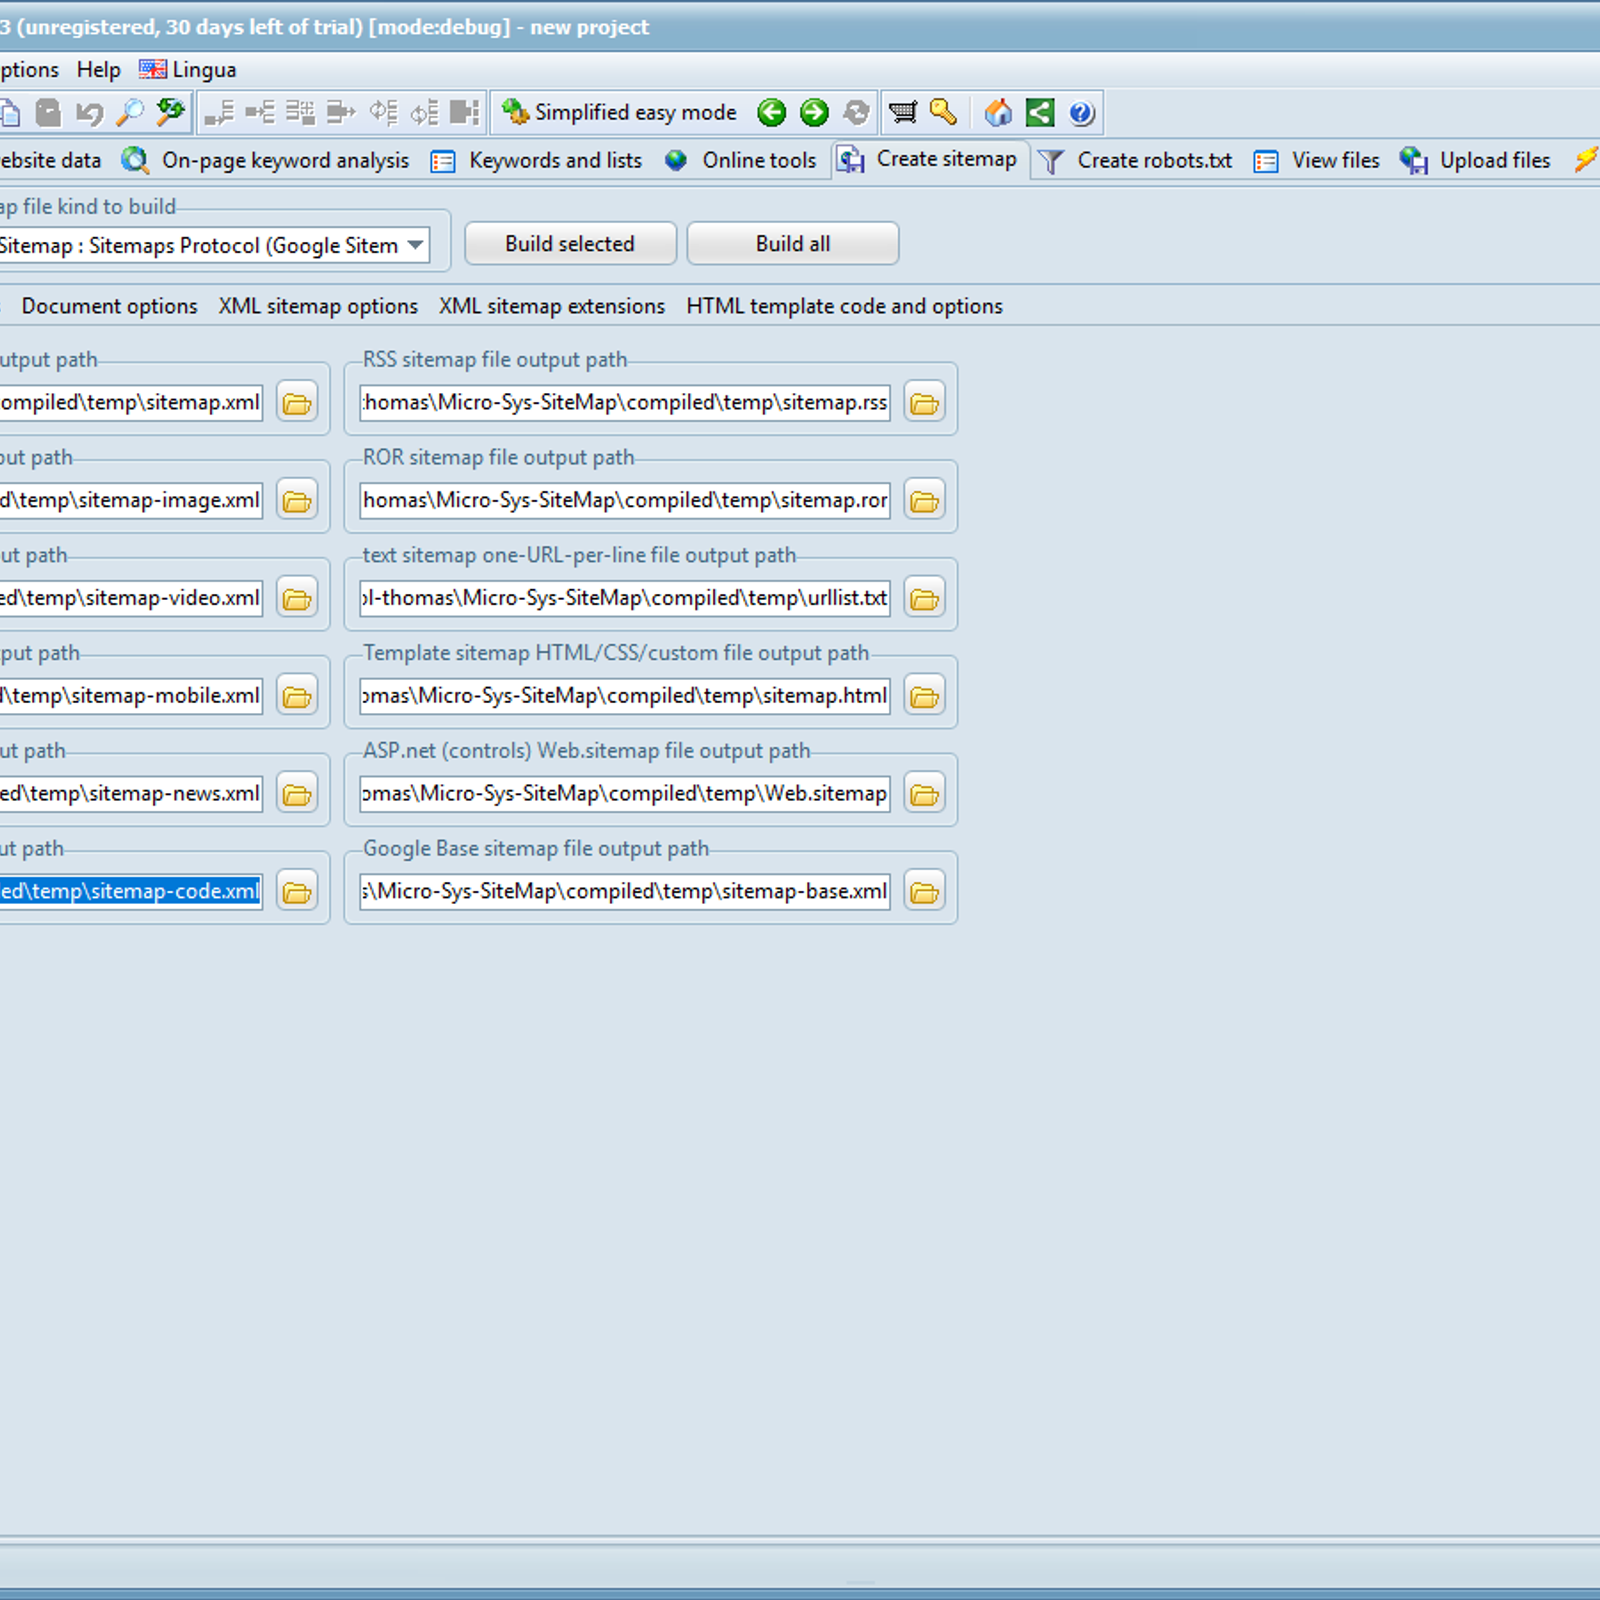Open HTML template code and options sub-tab

(x=844, y=306)
